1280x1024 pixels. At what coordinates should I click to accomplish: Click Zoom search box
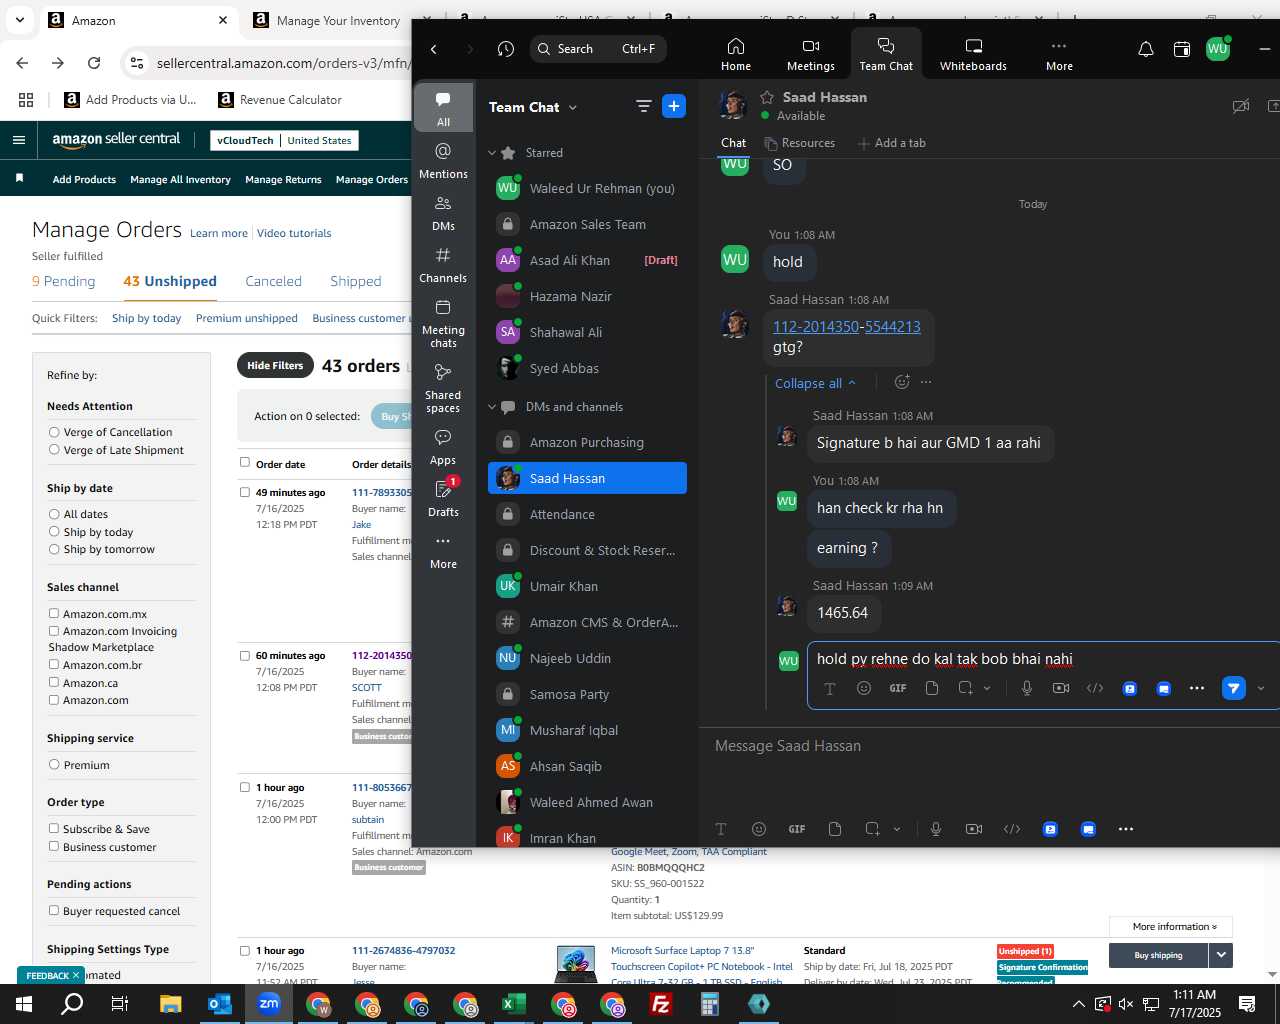tap(598, 49)
